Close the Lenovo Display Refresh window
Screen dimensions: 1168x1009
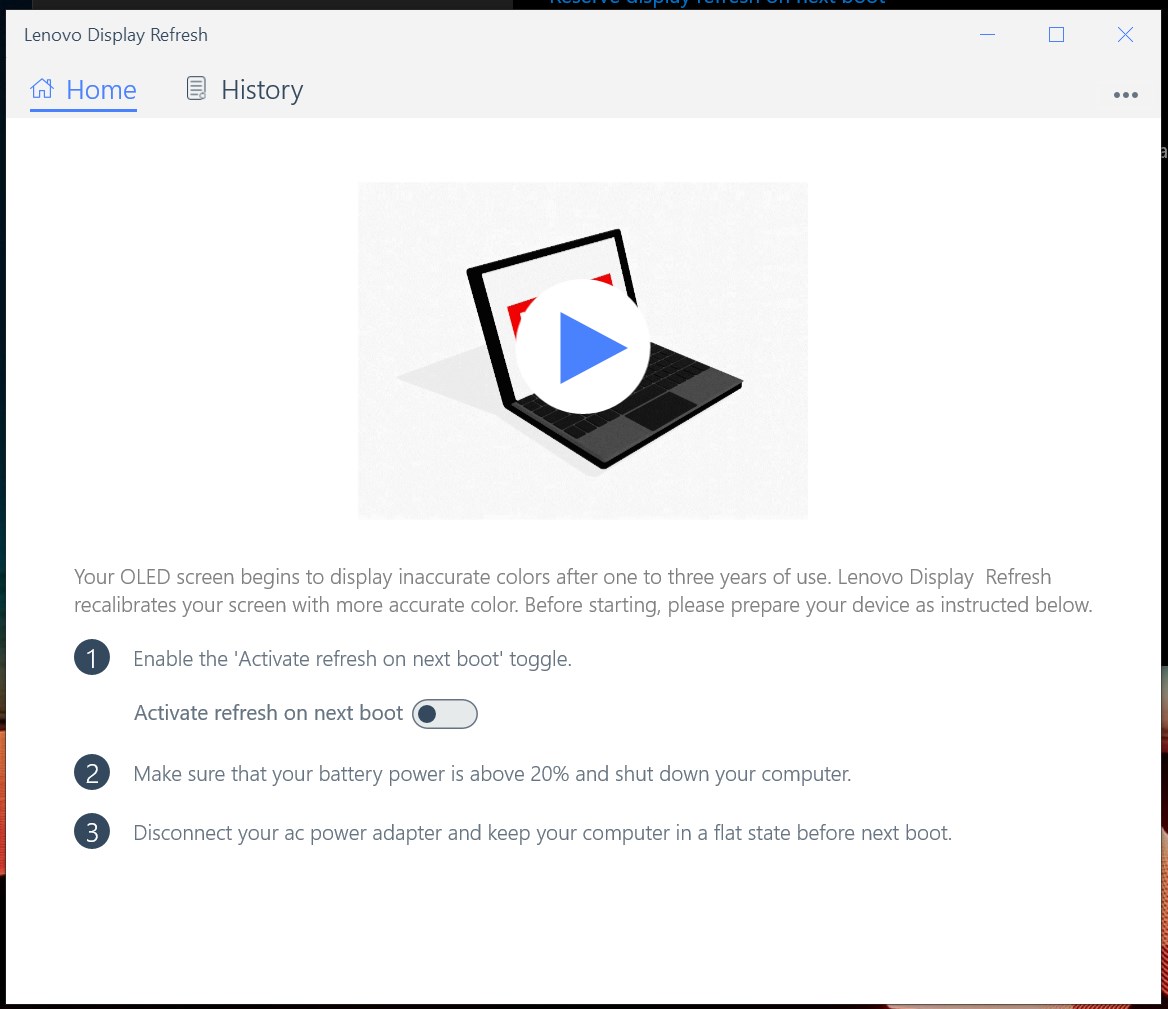click(x=1125, y=34)
